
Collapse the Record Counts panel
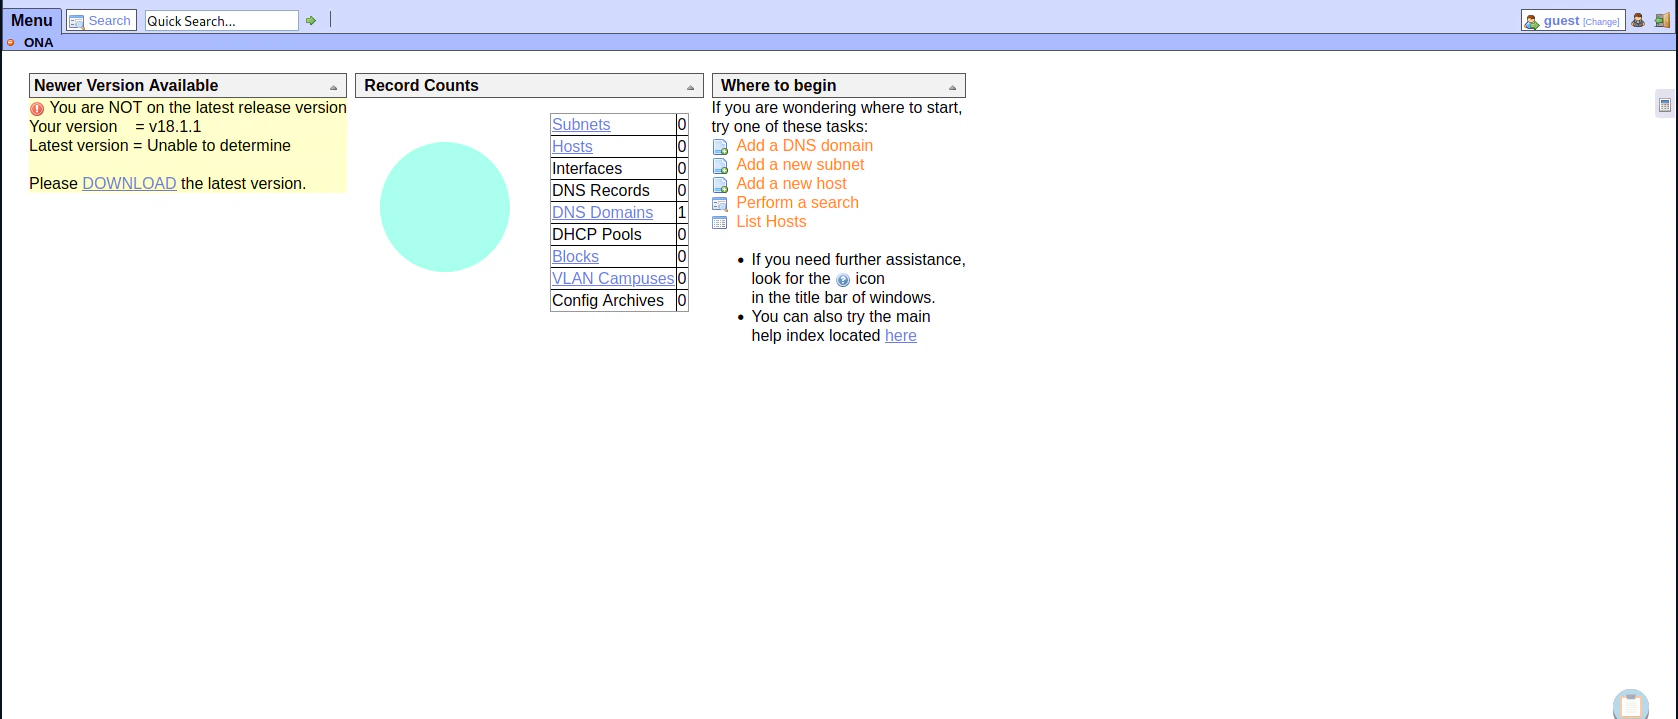pos(690,88)
